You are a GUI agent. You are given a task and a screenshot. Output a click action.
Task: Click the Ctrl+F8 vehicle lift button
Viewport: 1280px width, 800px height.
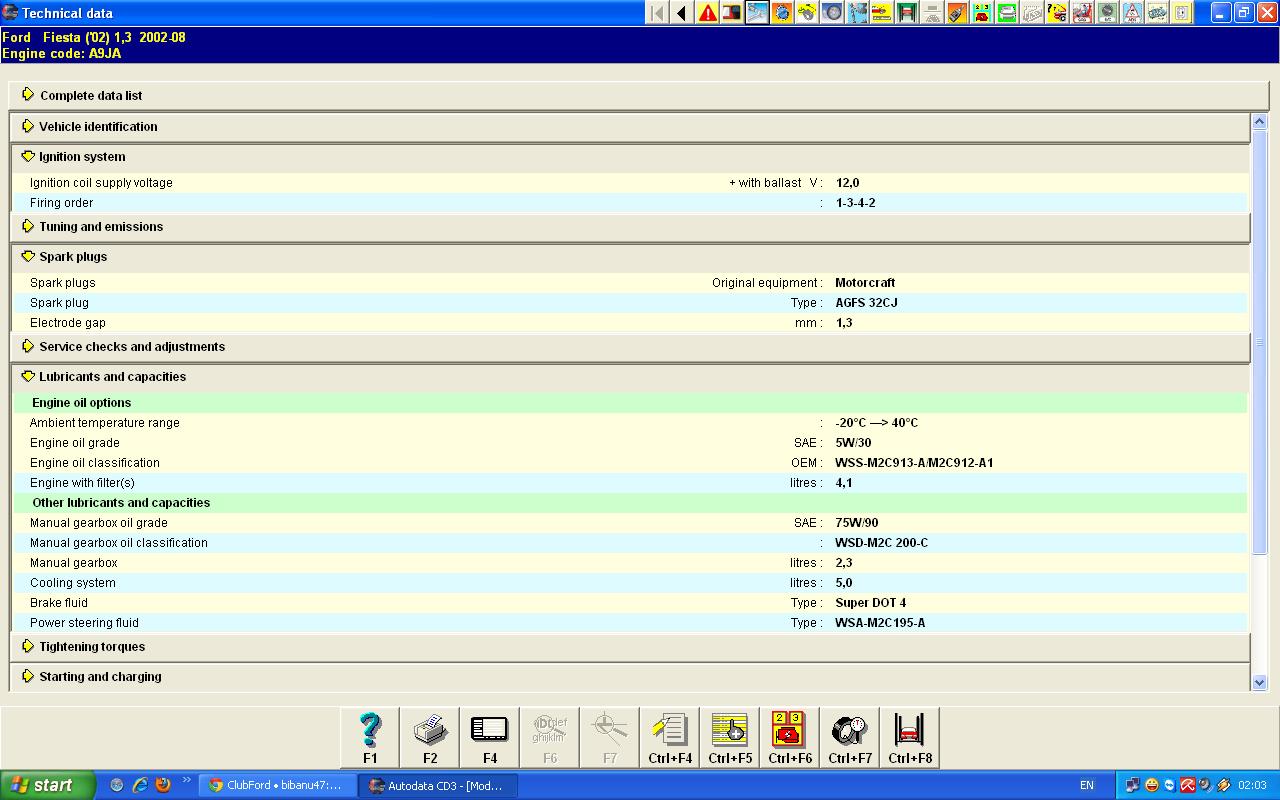pyautogui.click(x=910, y=737)
